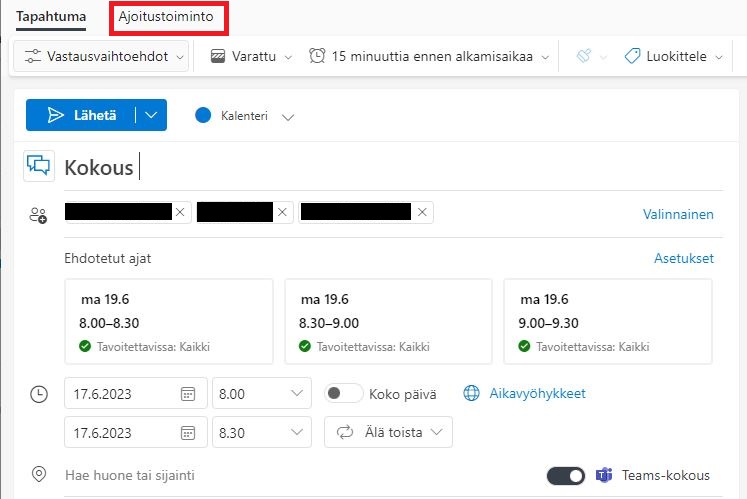Expand the Varattu status dropdown
747x499 pixels.
[x=251, y=57]
